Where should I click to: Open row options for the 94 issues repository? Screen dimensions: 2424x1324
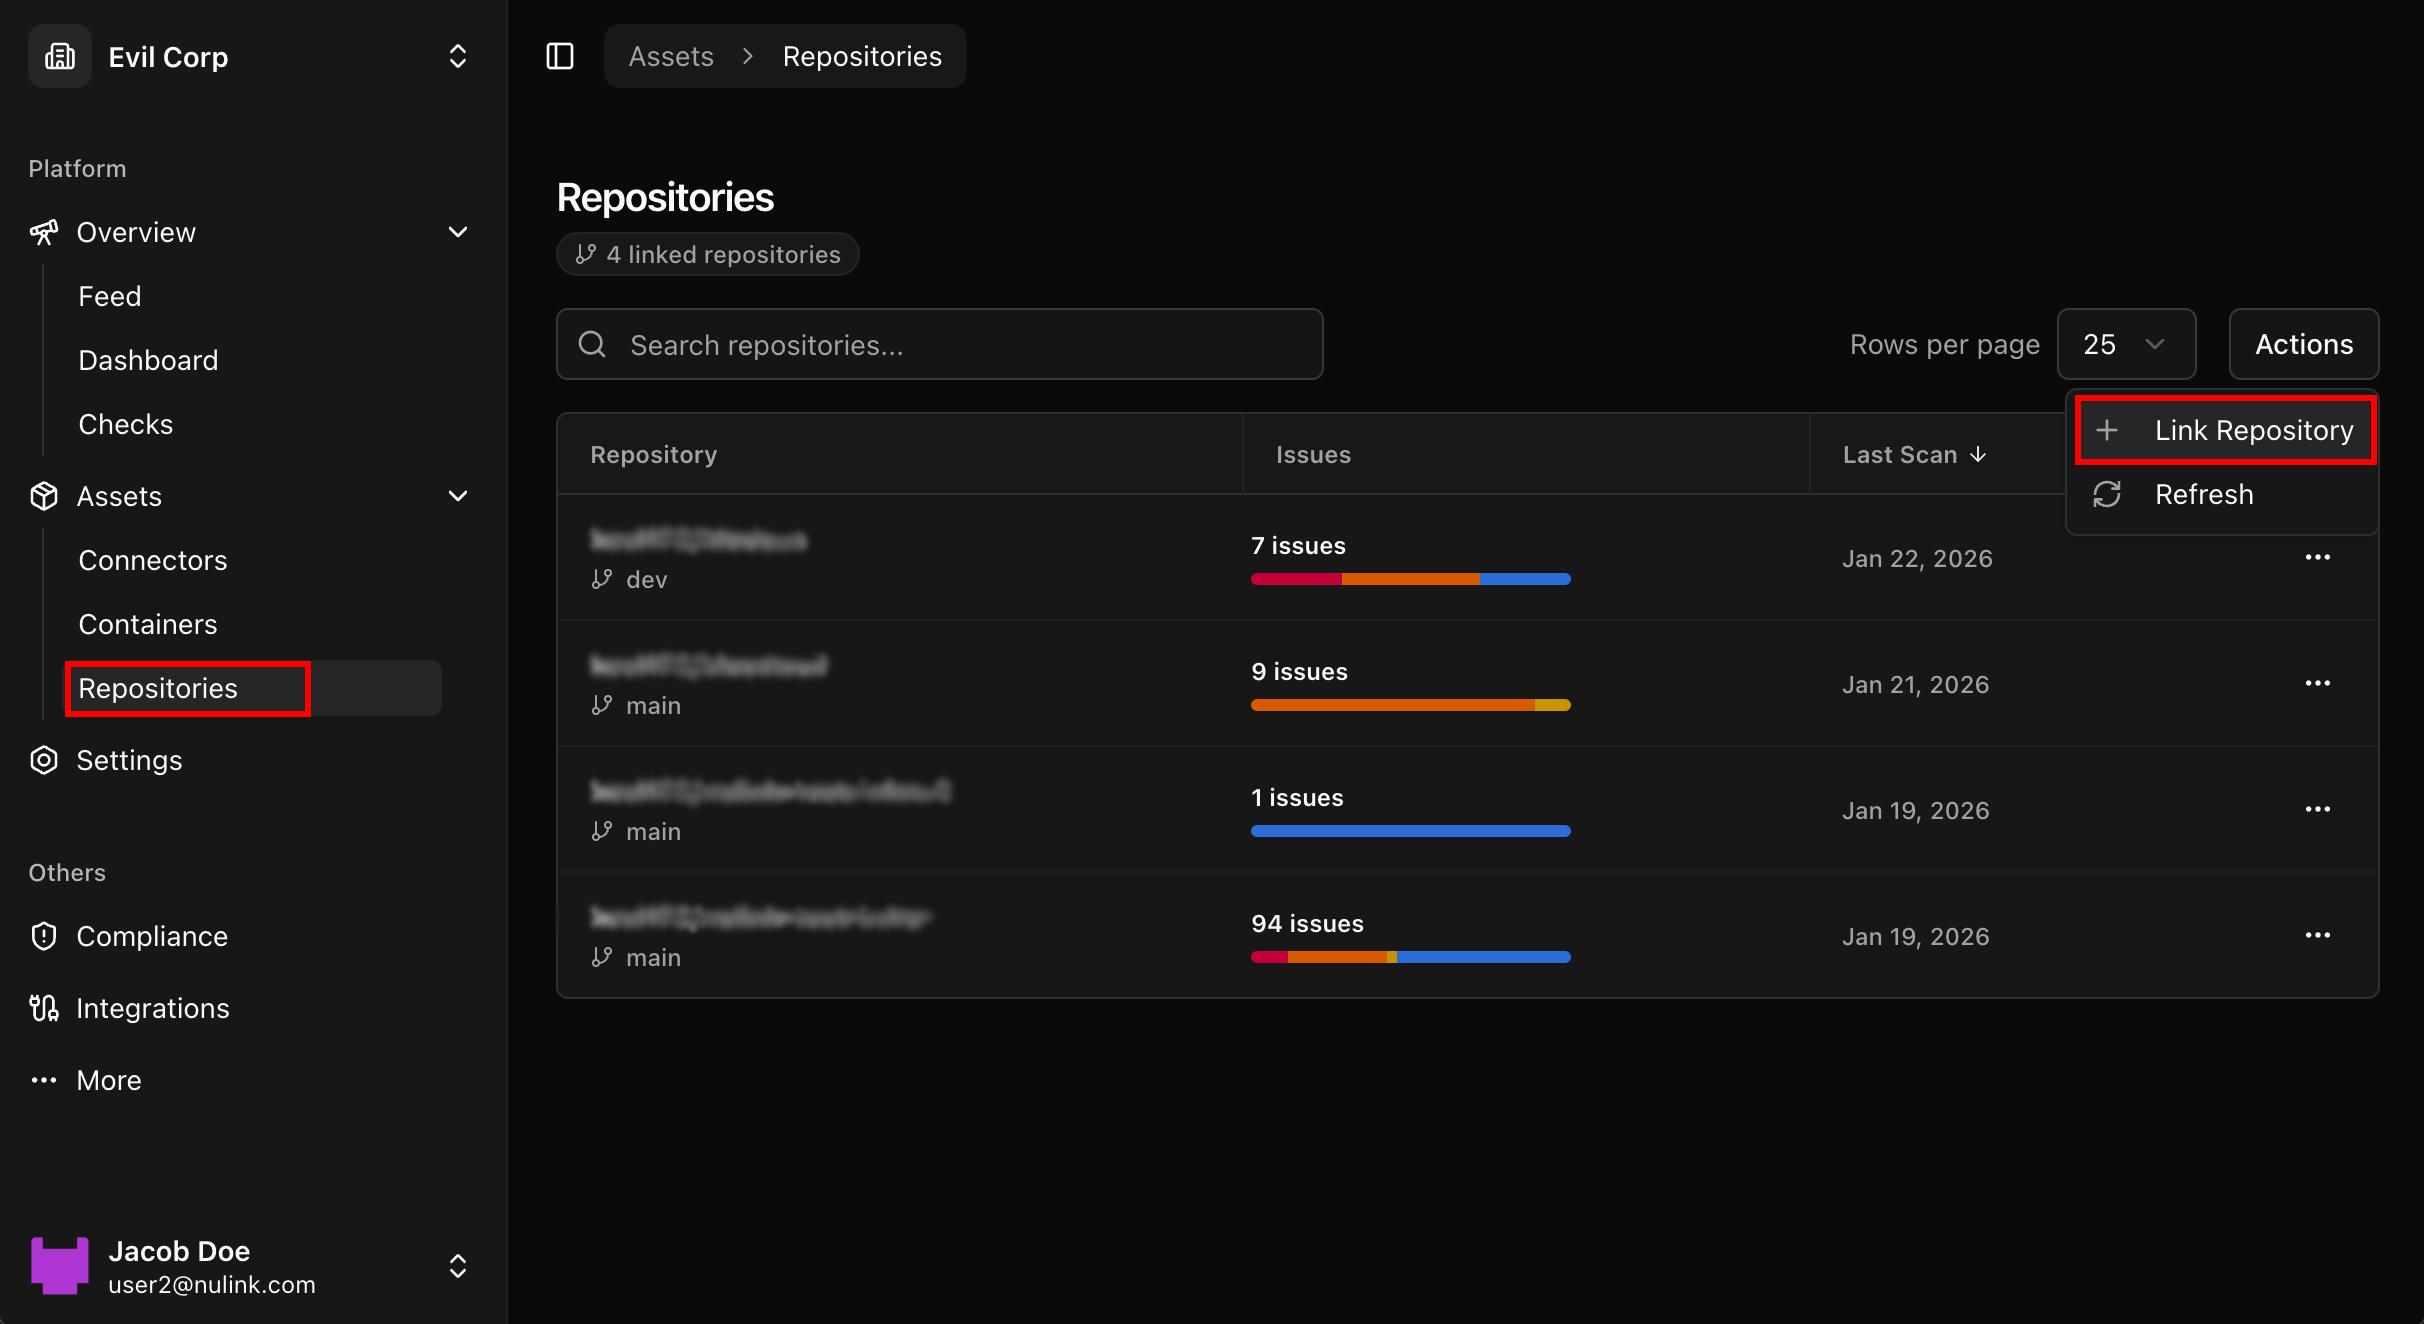click(2317, 935)
